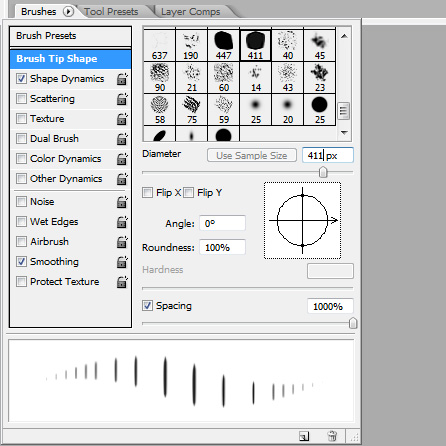Click brush list scroll down arrow
The image size is (446, 446).
(x=344, y=133)
